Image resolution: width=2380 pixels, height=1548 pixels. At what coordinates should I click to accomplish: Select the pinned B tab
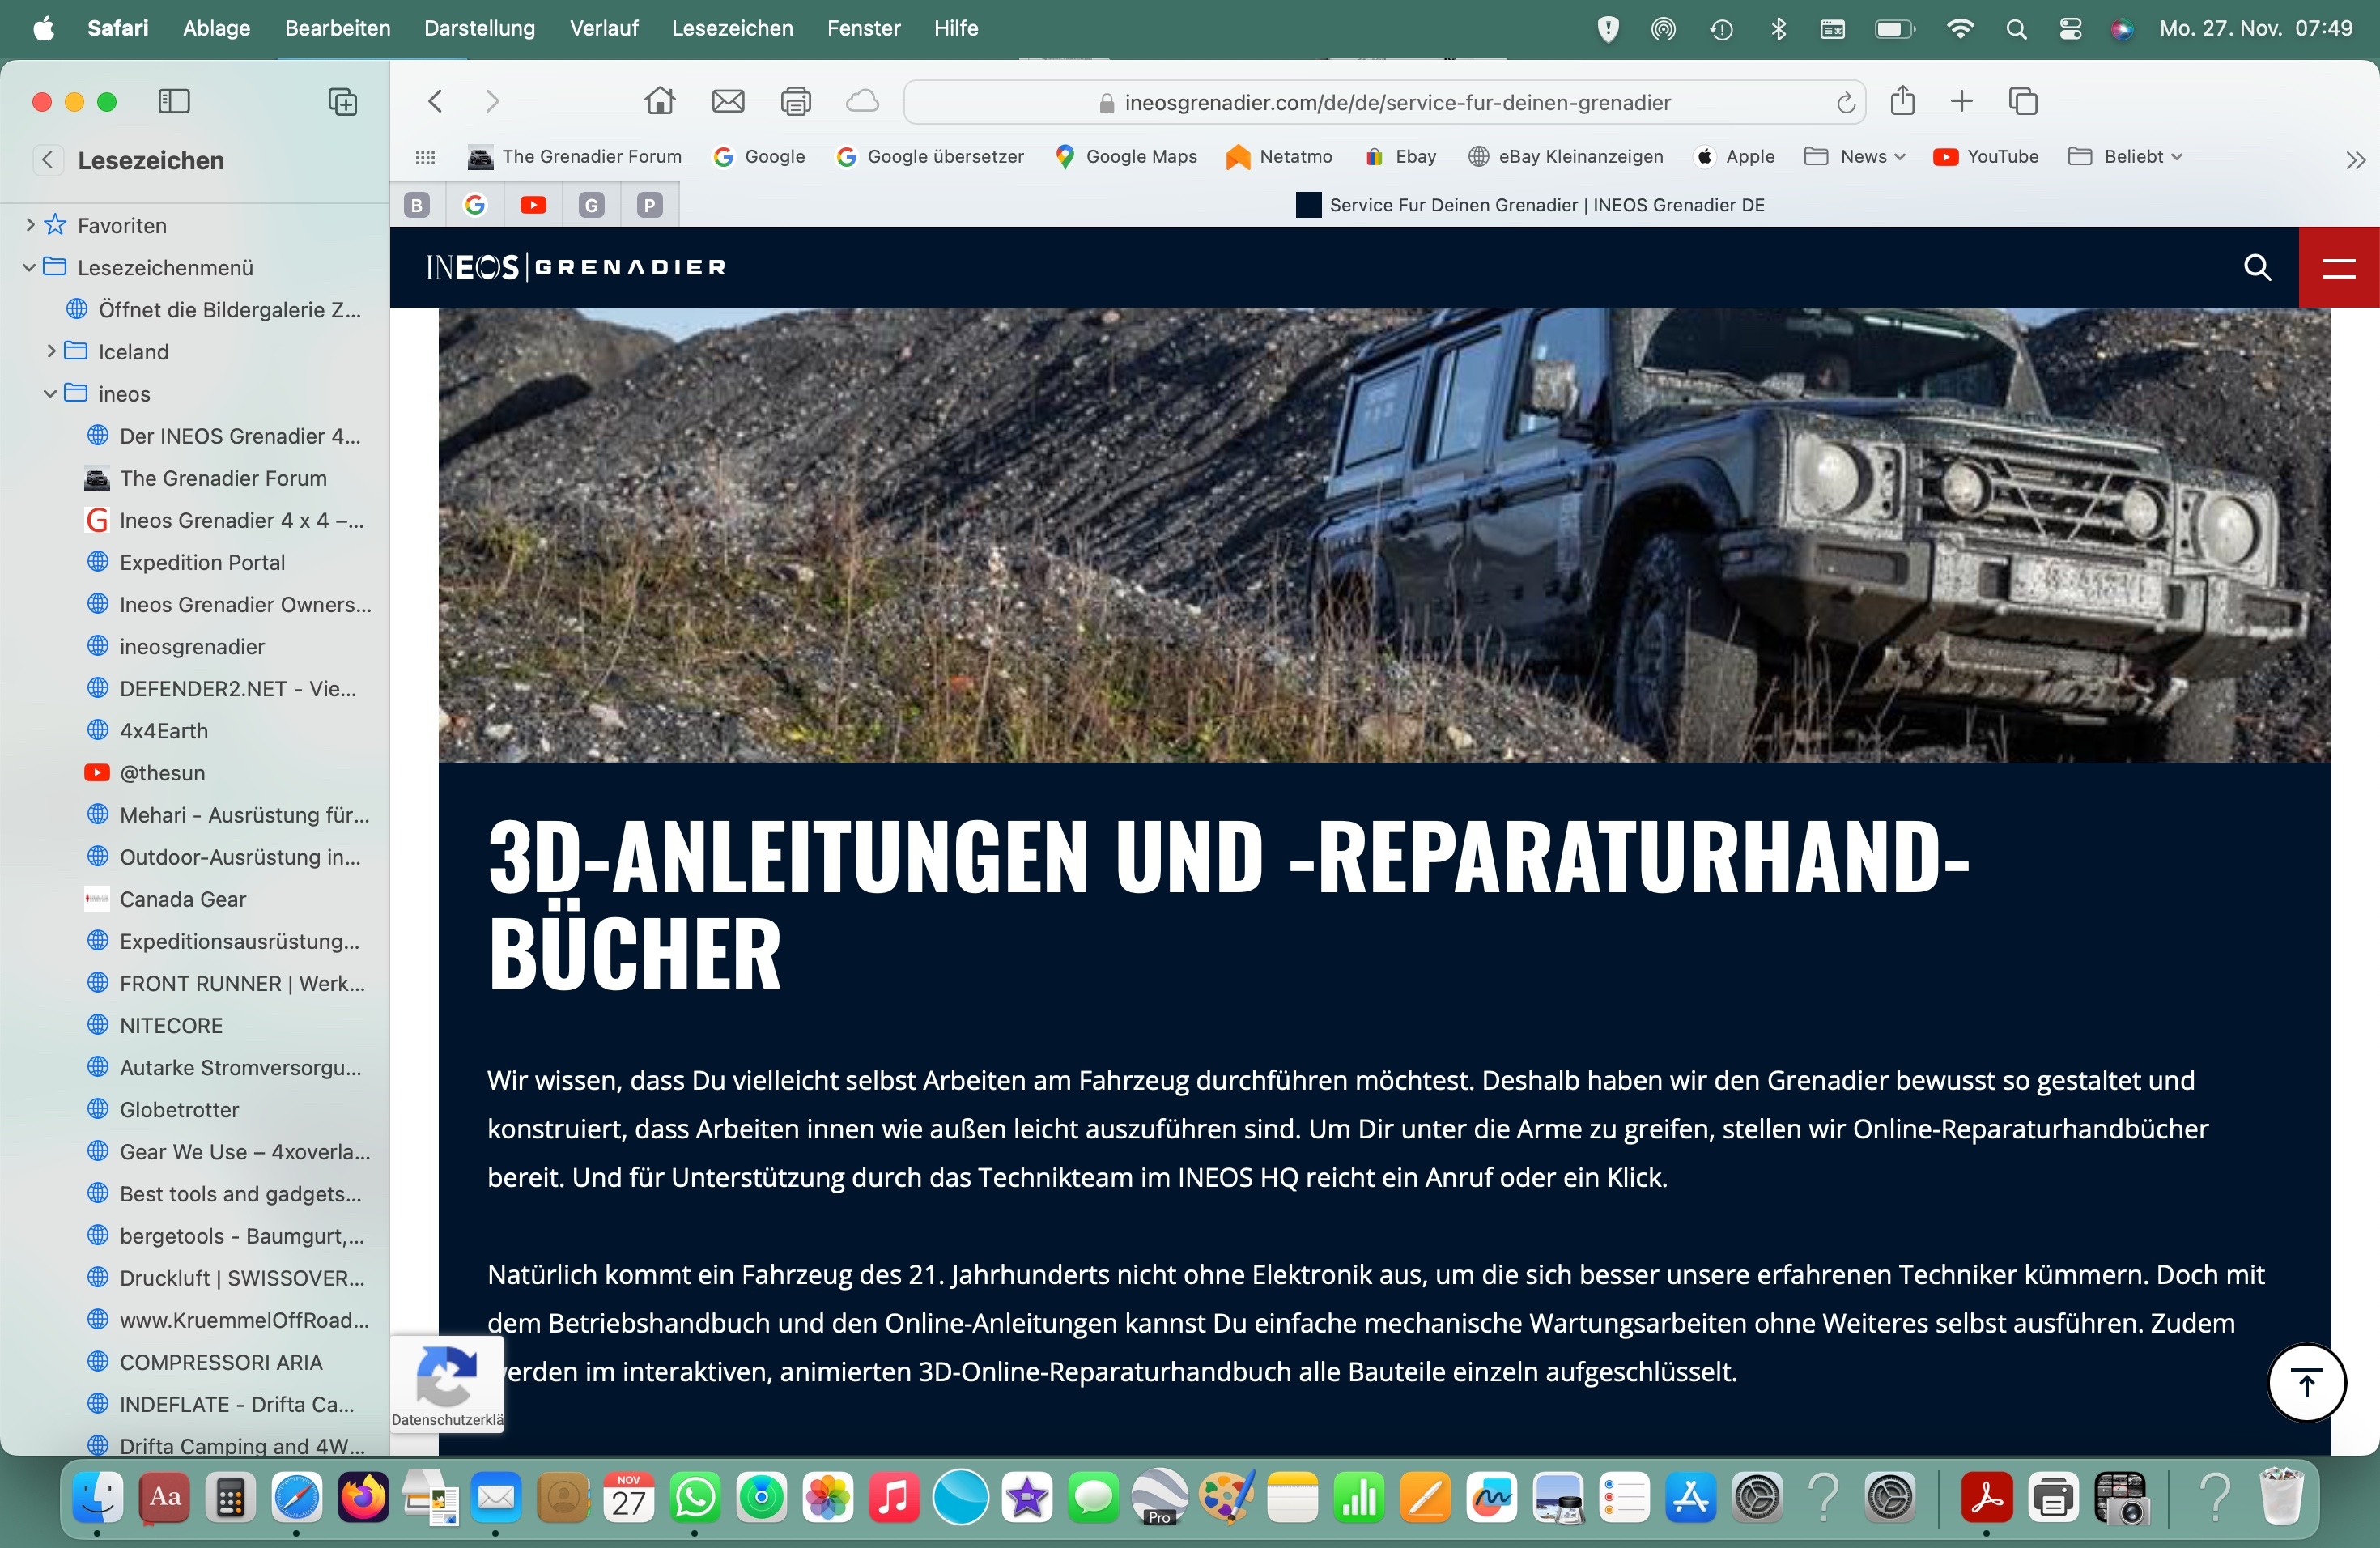(417, 205)
